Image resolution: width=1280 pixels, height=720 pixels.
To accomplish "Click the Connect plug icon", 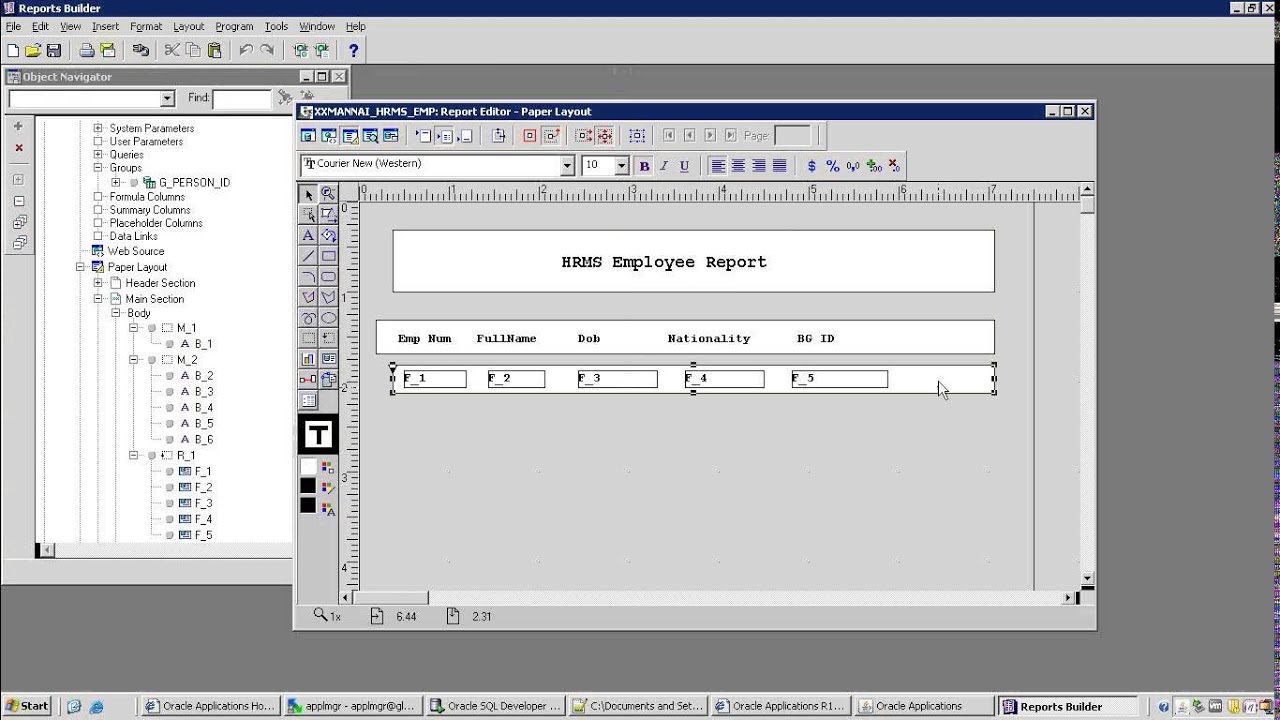I will (141, 50).
